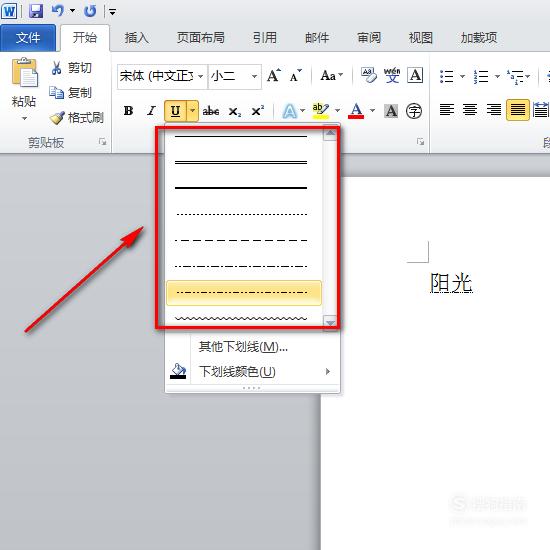Toggle the Justify alignment button
The width and height of the screenshot is (550, 550).
pos(517,110)
